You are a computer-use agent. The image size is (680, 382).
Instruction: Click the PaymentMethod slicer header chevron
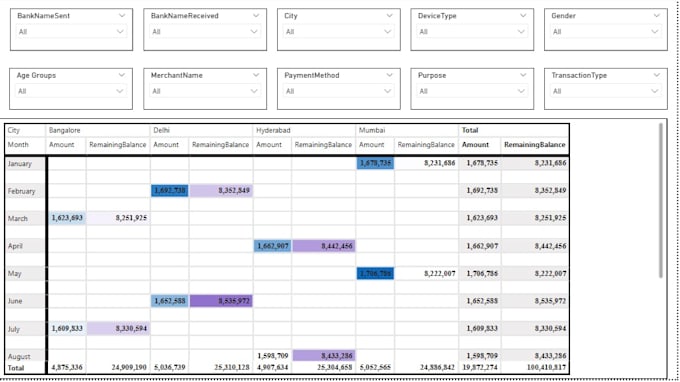tap(389, 75)
